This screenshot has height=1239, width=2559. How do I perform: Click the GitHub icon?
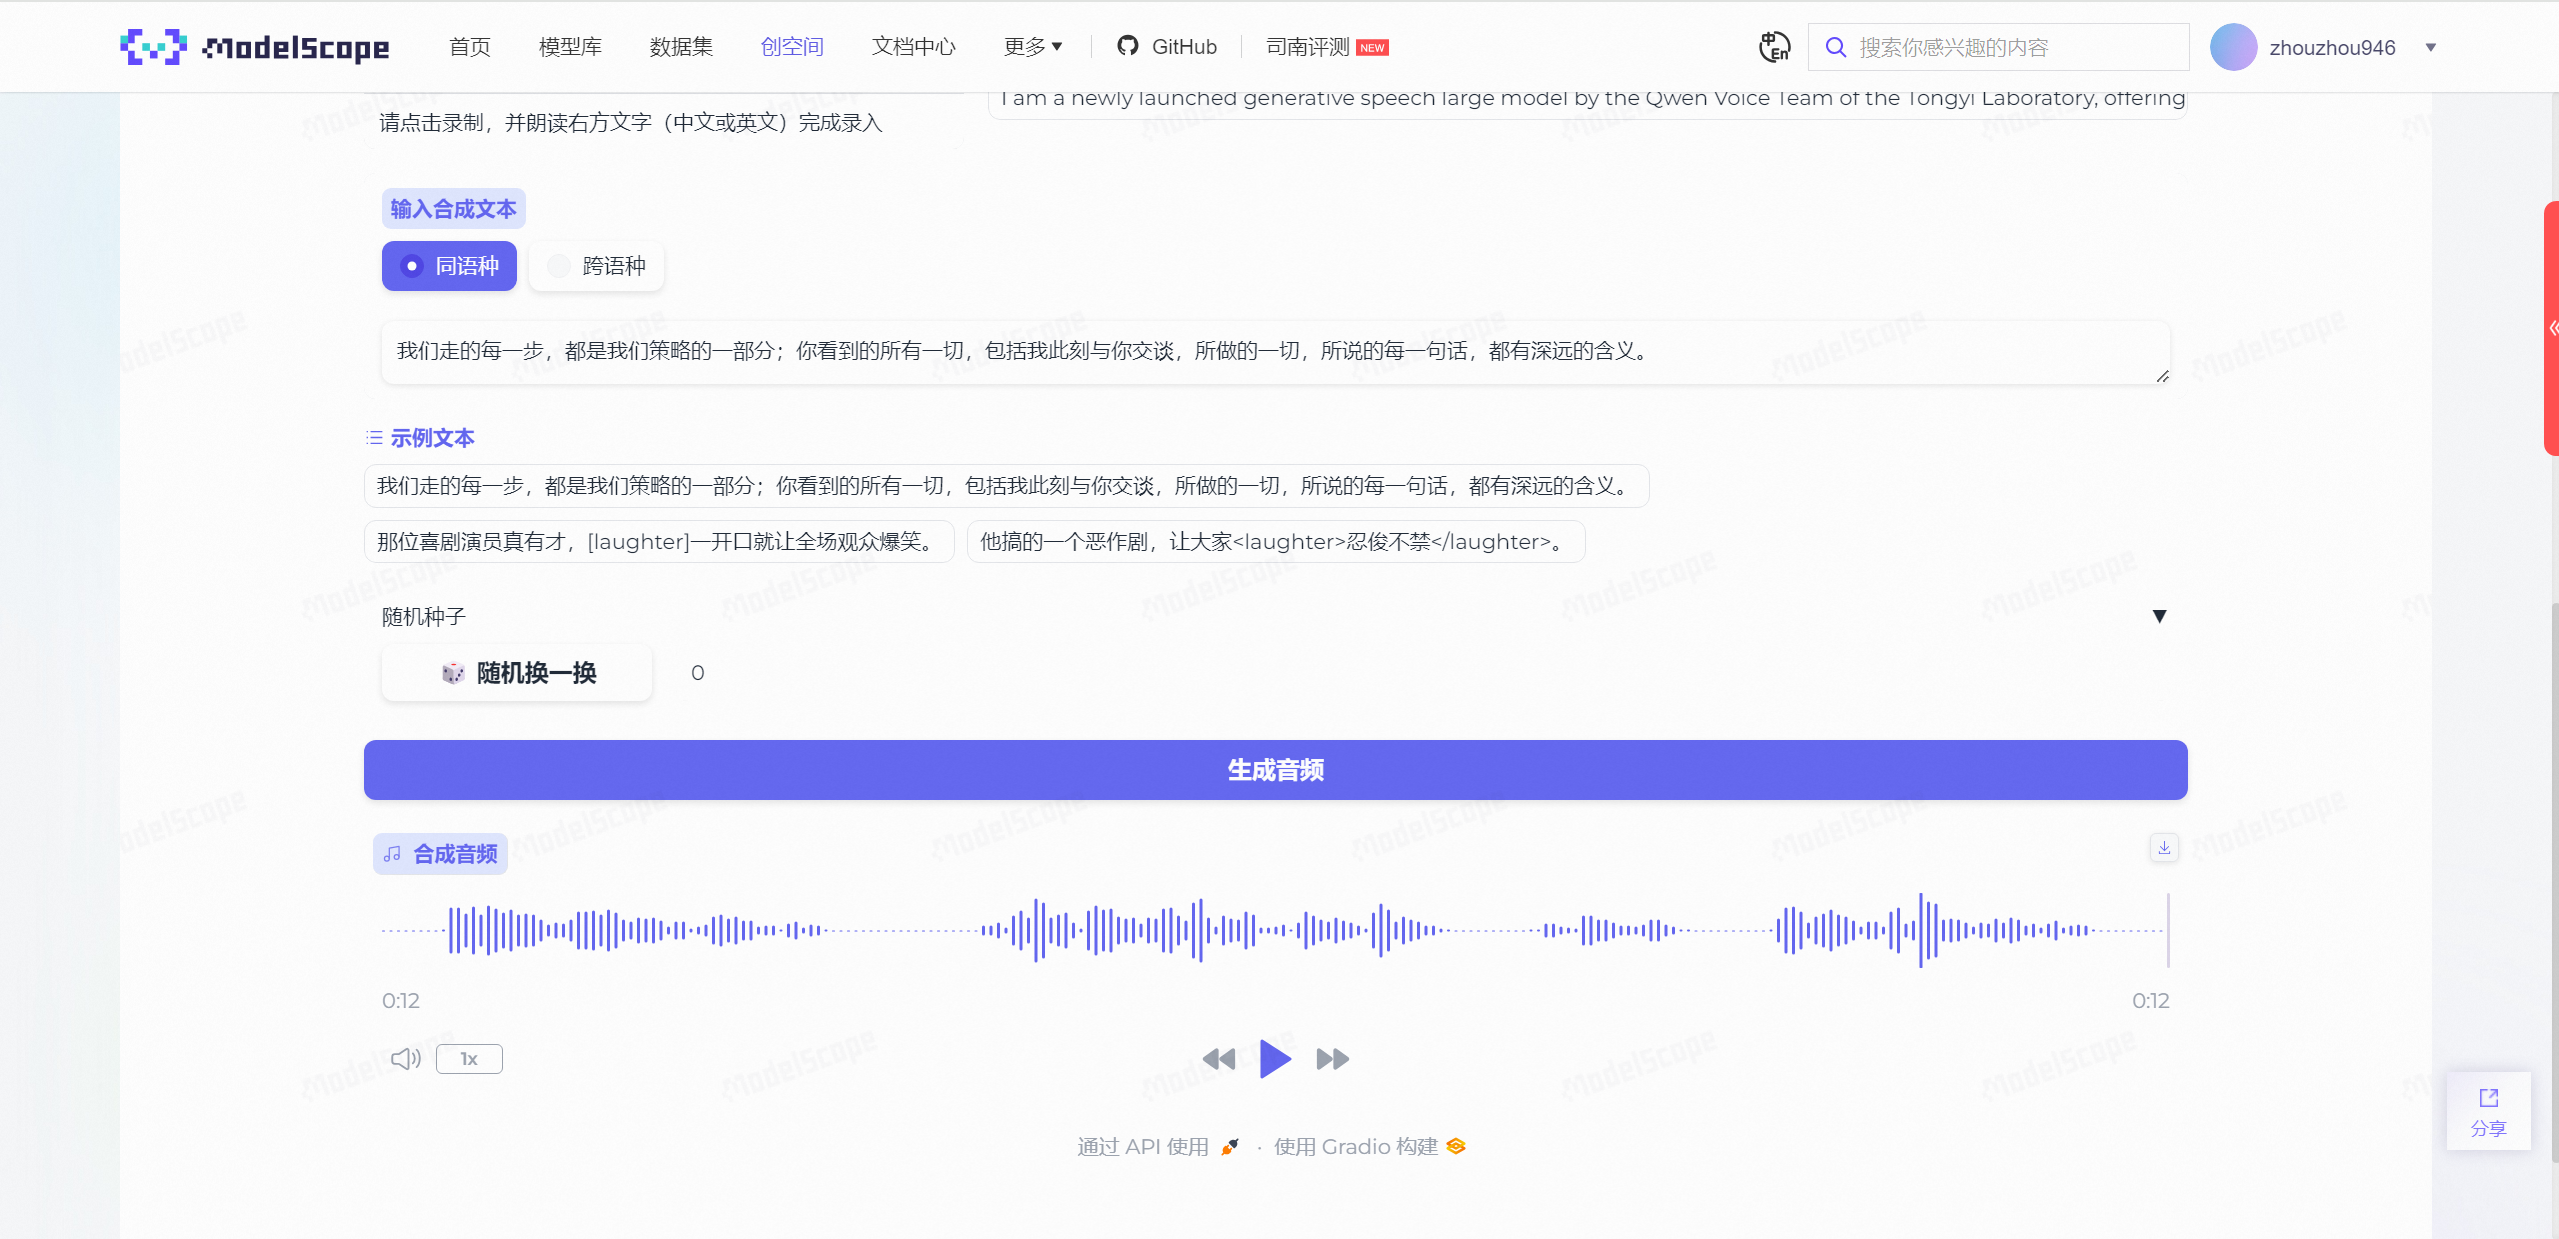pyautogui.click(x=1128, y=46)
